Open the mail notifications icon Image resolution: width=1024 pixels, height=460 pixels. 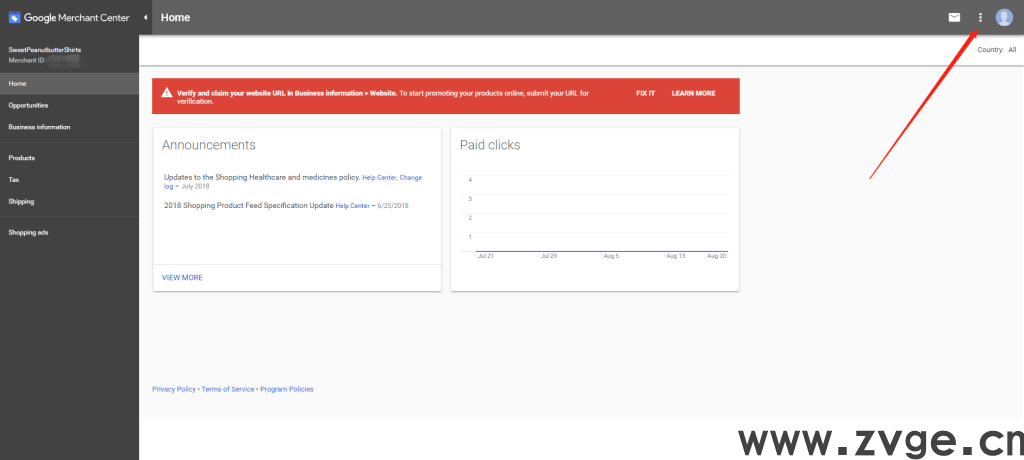(954, 17)
